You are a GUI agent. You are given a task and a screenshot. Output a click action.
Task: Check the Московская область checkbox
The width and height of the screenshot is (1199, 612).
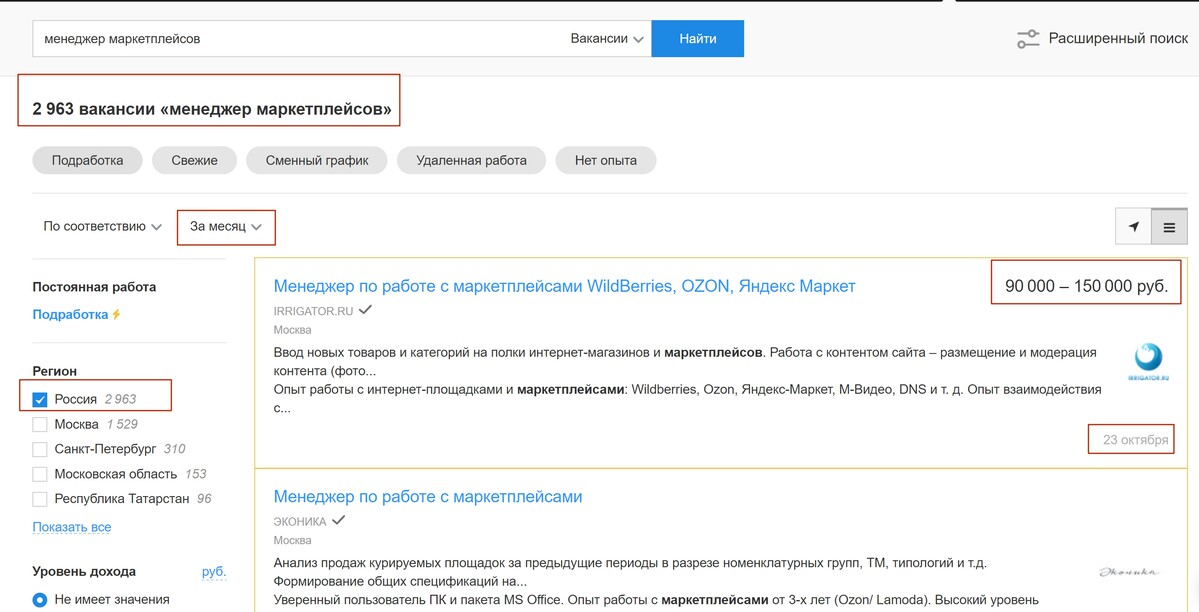click(x=40, y=474)
